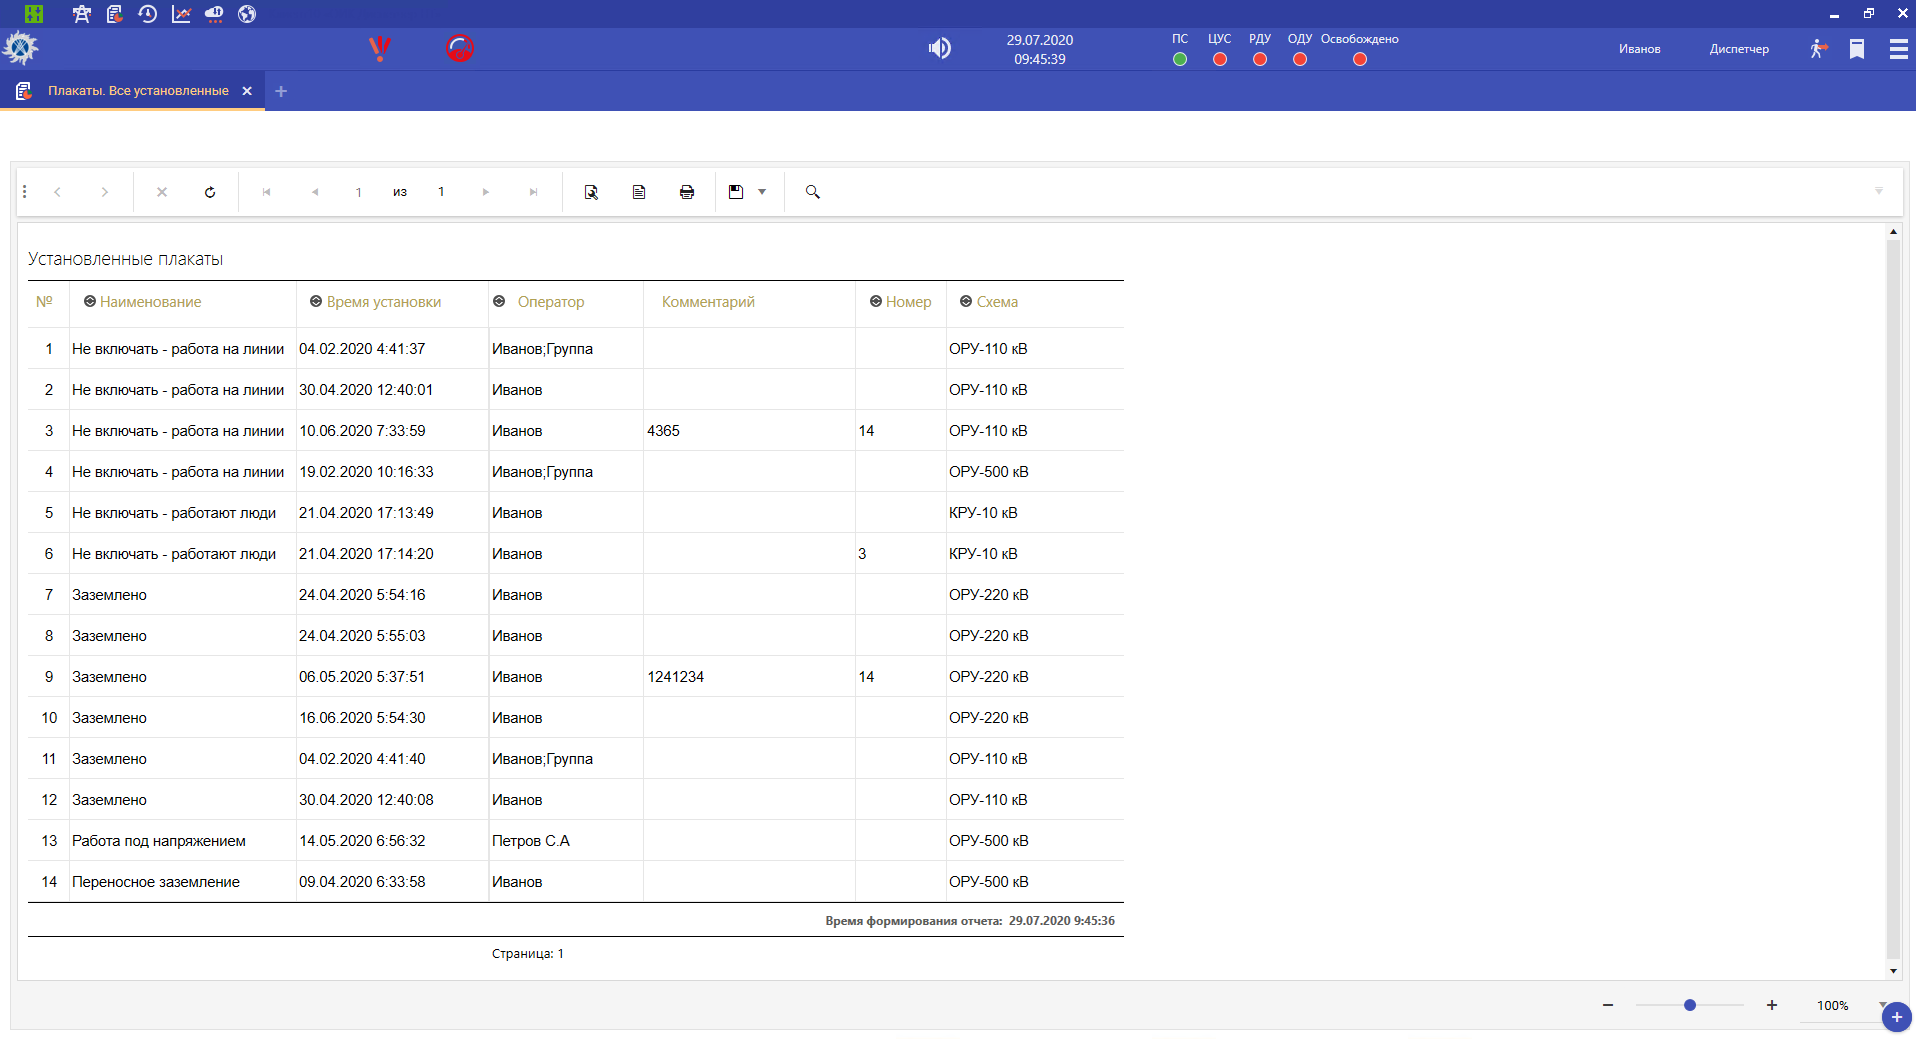Click the red exclamation alarms icon
The width and height of the screenshot is (1916, 1040).
pyautogui.click(x=380, y=48)
